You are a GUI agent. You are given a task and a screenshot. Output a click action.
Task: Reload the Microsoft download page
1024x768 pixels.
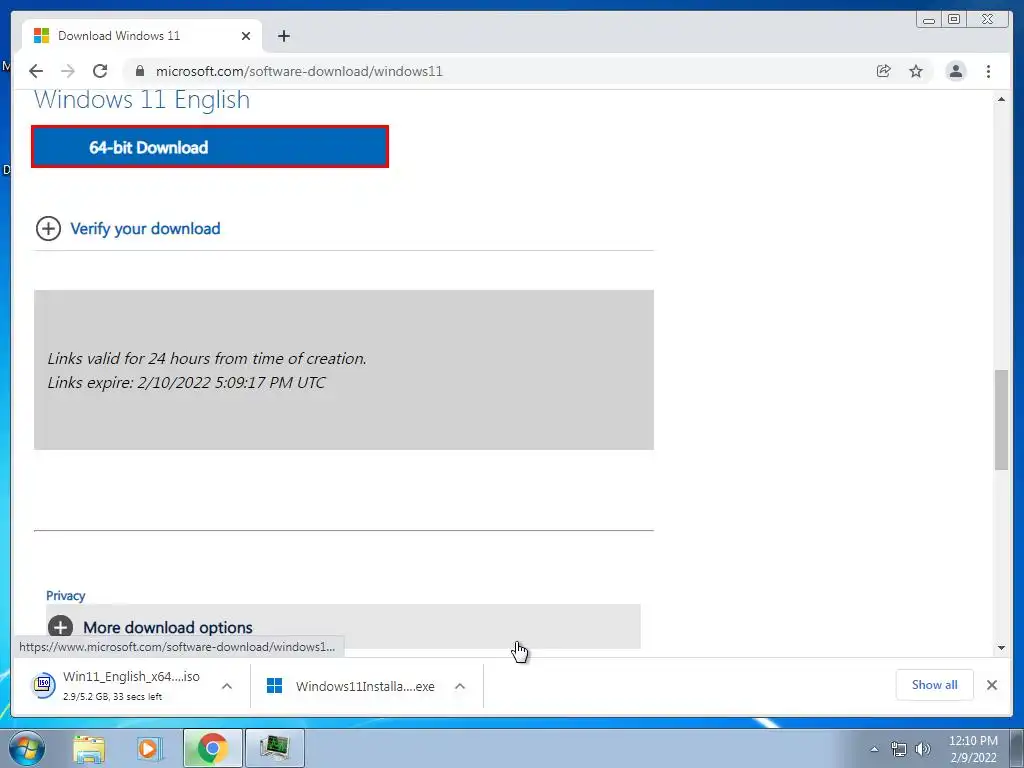[100, 71]
